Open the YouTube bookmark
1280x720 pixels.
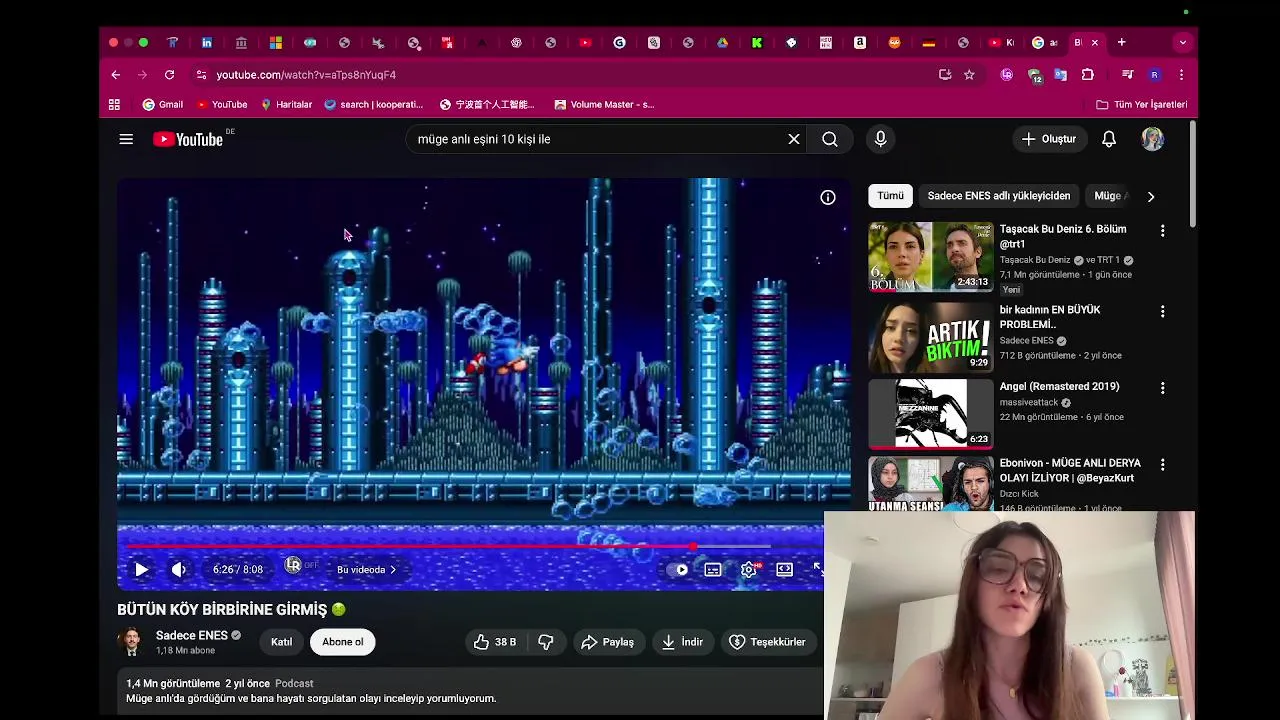tap(222, 104)
